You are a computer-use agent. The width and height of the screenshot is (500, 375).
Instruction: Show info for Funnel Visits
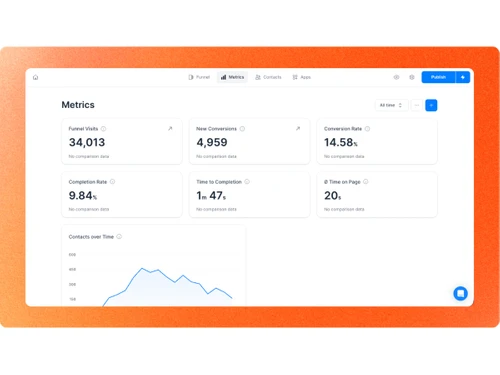coord(104,129)
